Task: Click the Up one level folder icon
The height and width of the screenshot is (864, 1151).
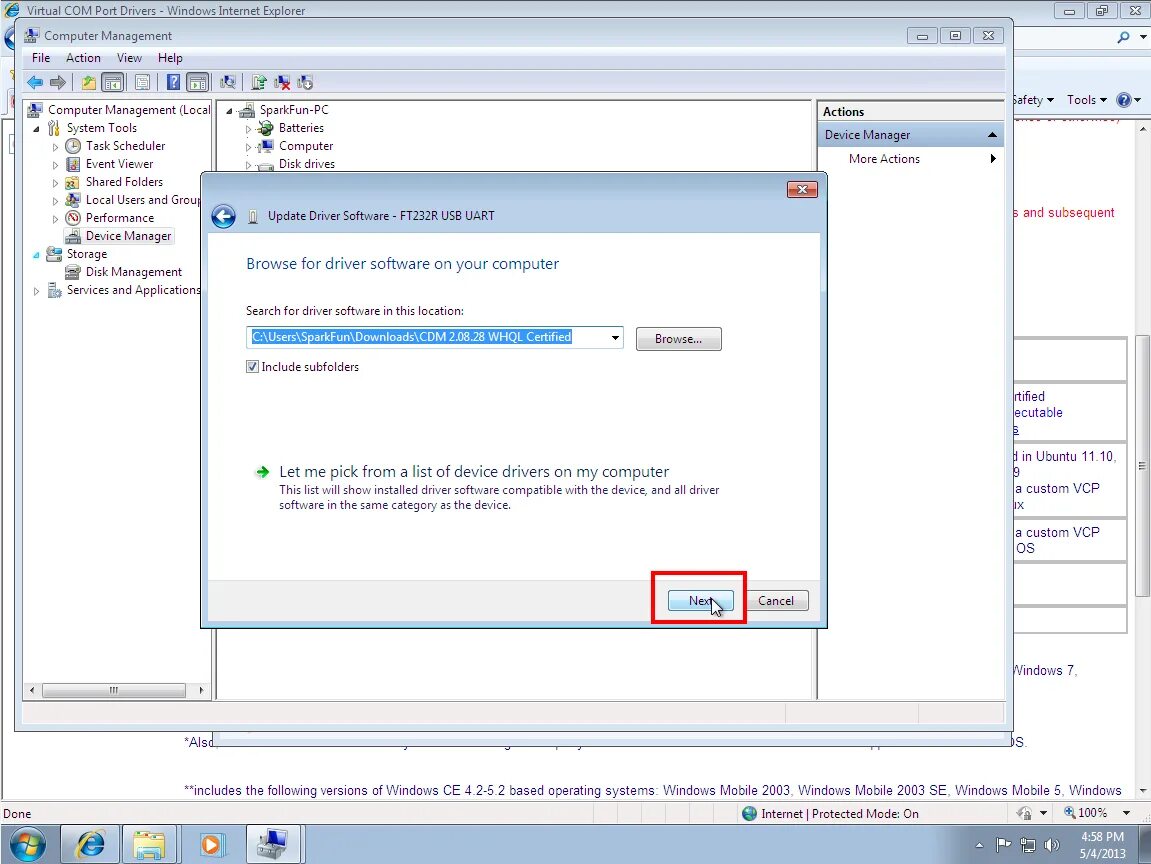Action: point(89,82)
